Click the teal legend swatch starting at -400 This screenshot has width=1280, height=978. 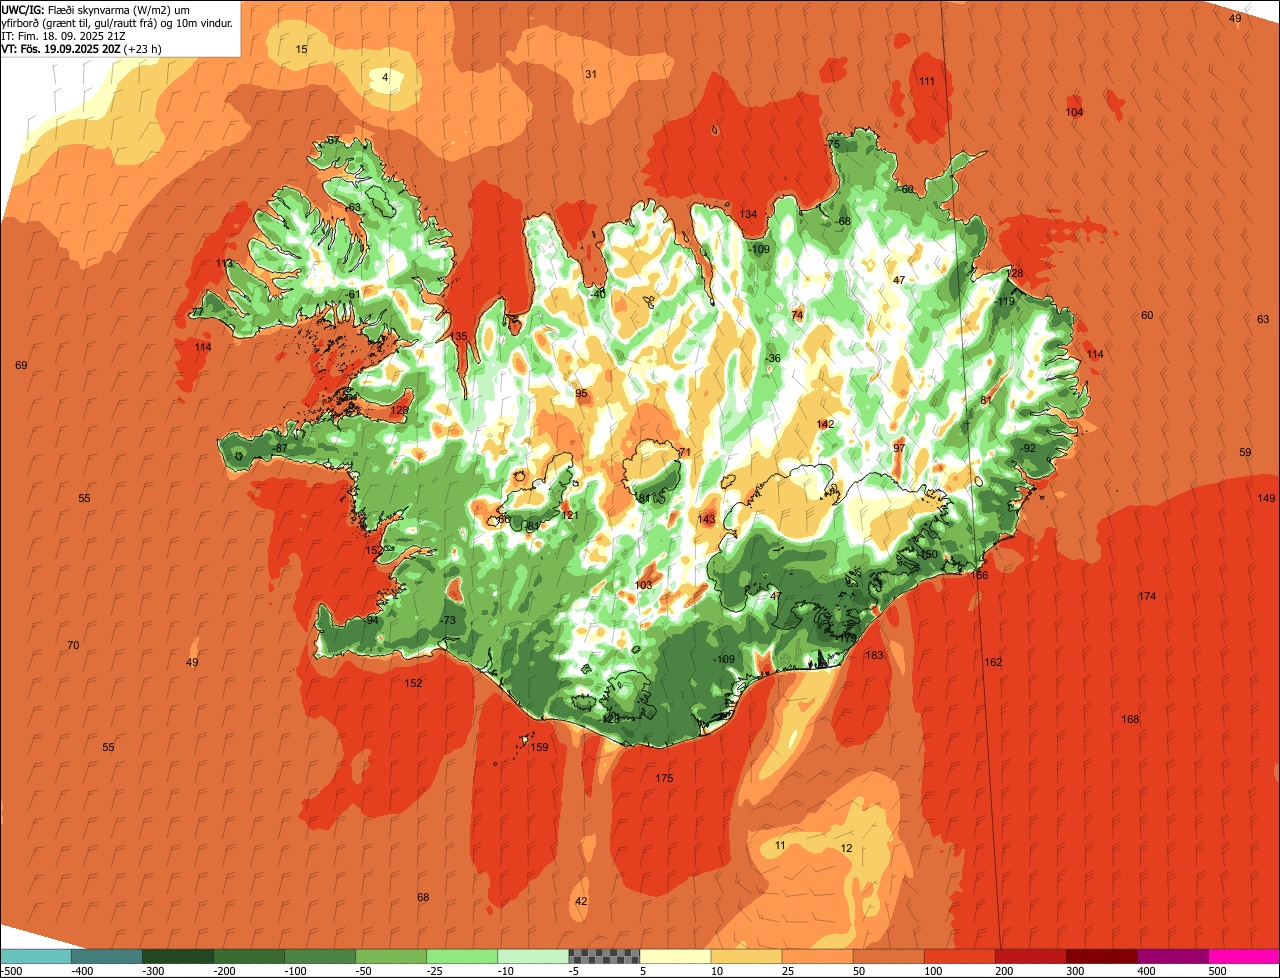(107, 956)
